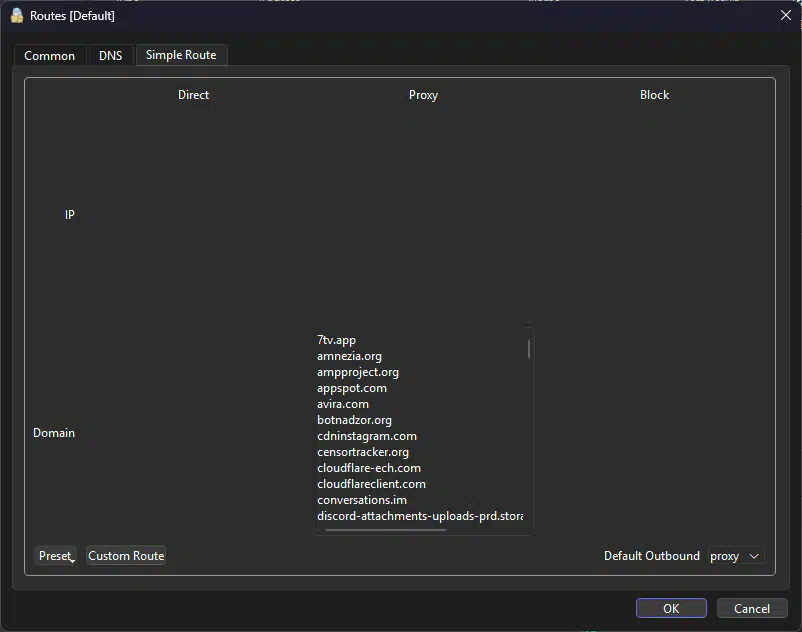Image resolution: width=802 pixels, height=632 pixels.
Task: Click the appspot.com line
Action: tap(352, 388)
